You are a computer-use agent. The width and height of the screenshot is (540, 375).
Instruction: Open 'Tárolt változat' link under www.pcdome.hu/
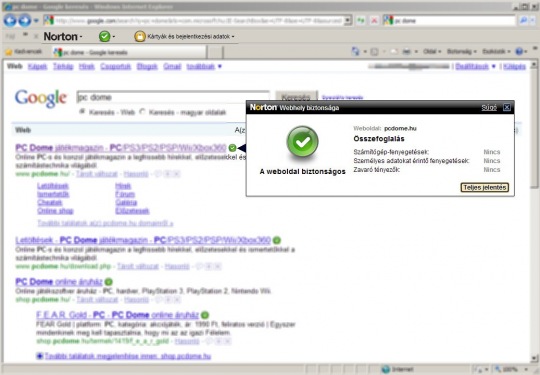point(97,174)
